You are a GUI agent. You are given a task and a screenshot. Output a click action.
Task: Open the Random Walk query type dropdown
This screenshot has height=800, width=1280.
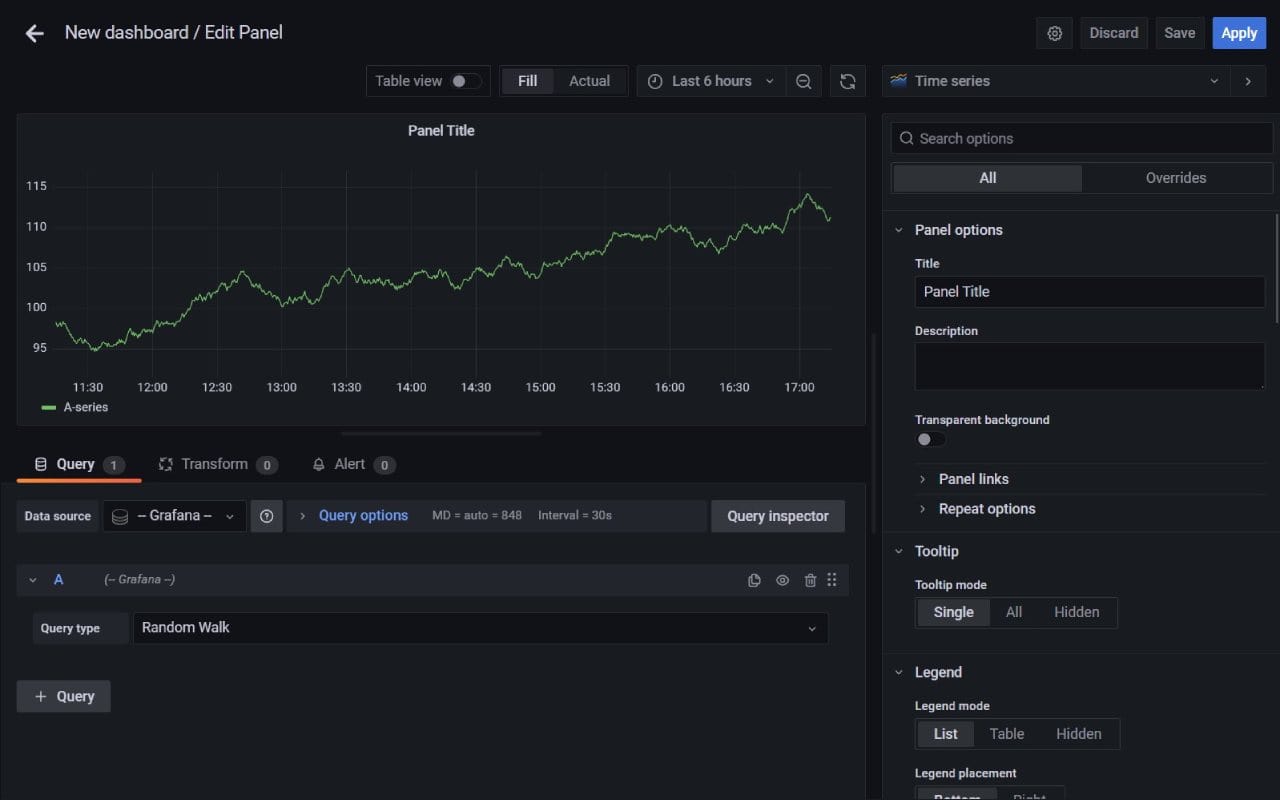(480, 628)
